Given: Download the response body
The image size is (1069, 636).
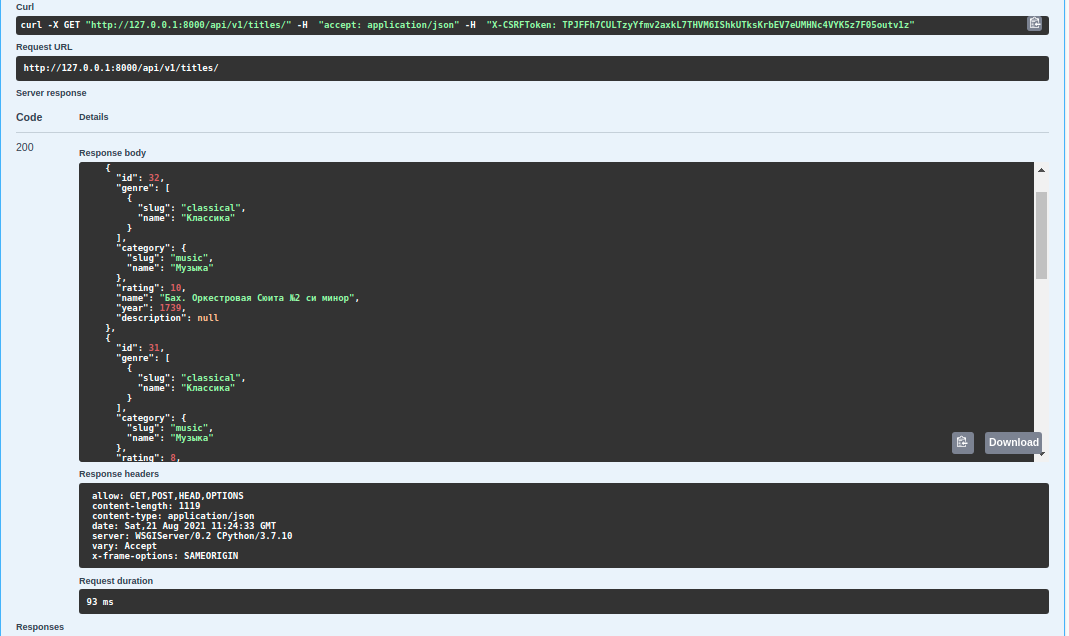Looking at the screenshot, I should coord(1013,442).
